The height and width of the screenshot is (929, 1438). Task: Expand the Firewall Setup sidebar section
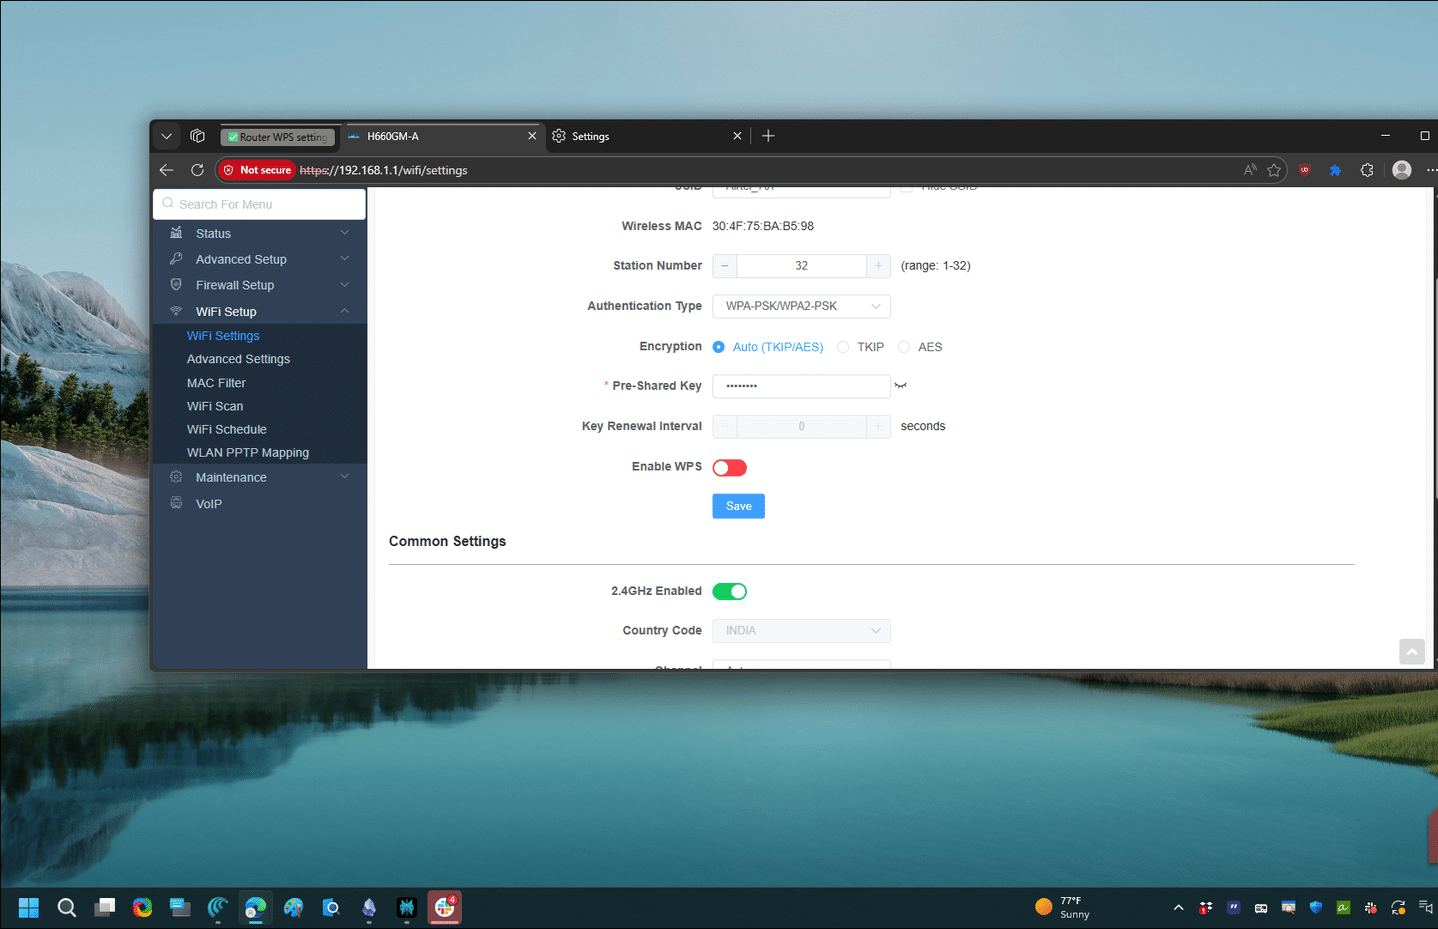260,285
